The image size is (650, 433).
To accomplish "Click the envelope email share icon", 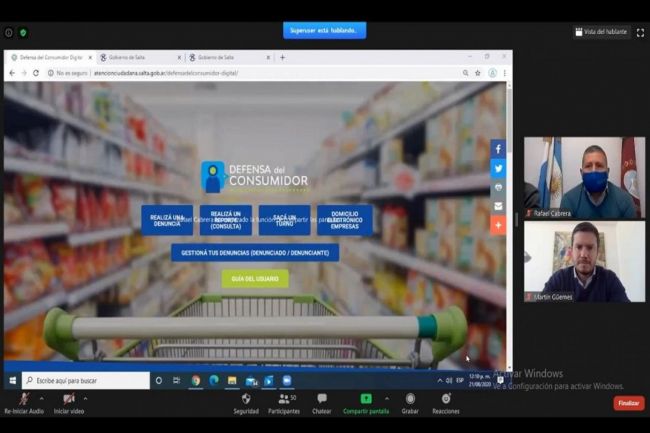I will (x=498, y=206).
